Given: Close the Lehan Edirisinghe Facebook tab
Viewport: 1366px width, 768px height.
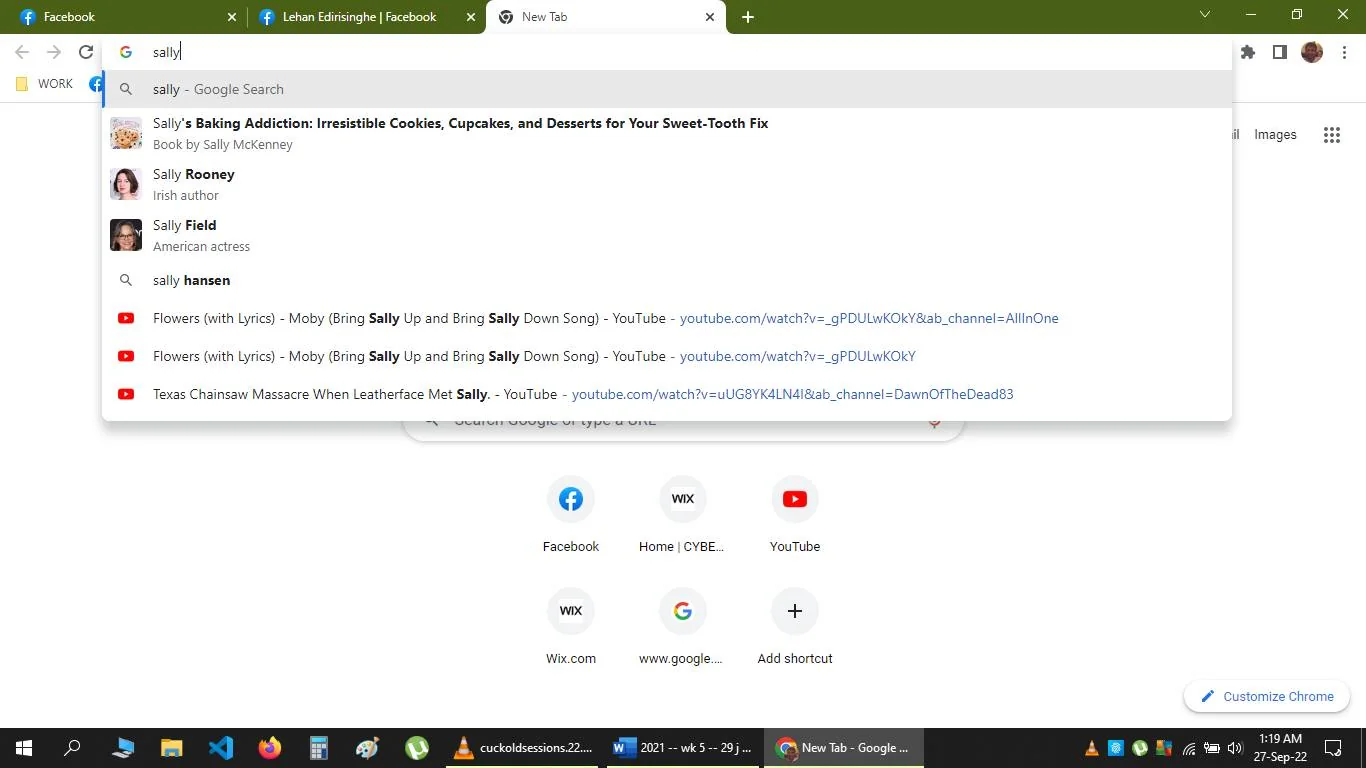Looking at the screenshot, I should pos(471,17).
